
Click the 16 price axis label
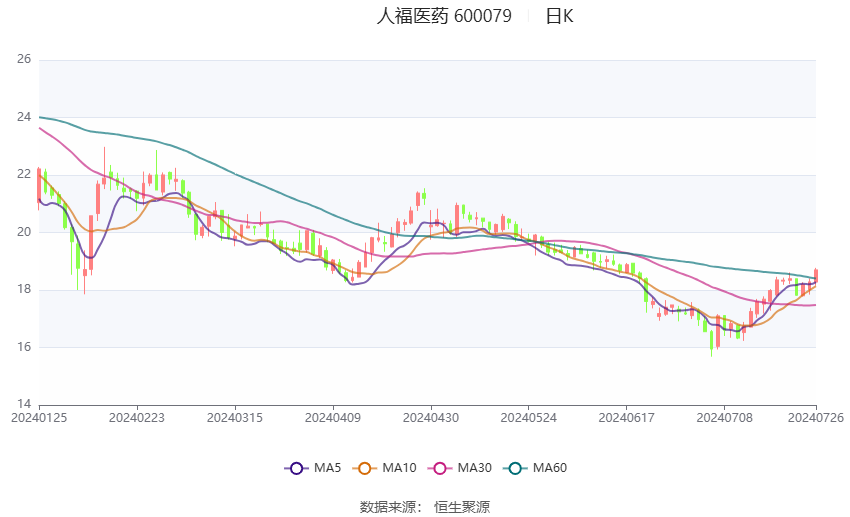point(24,347)
